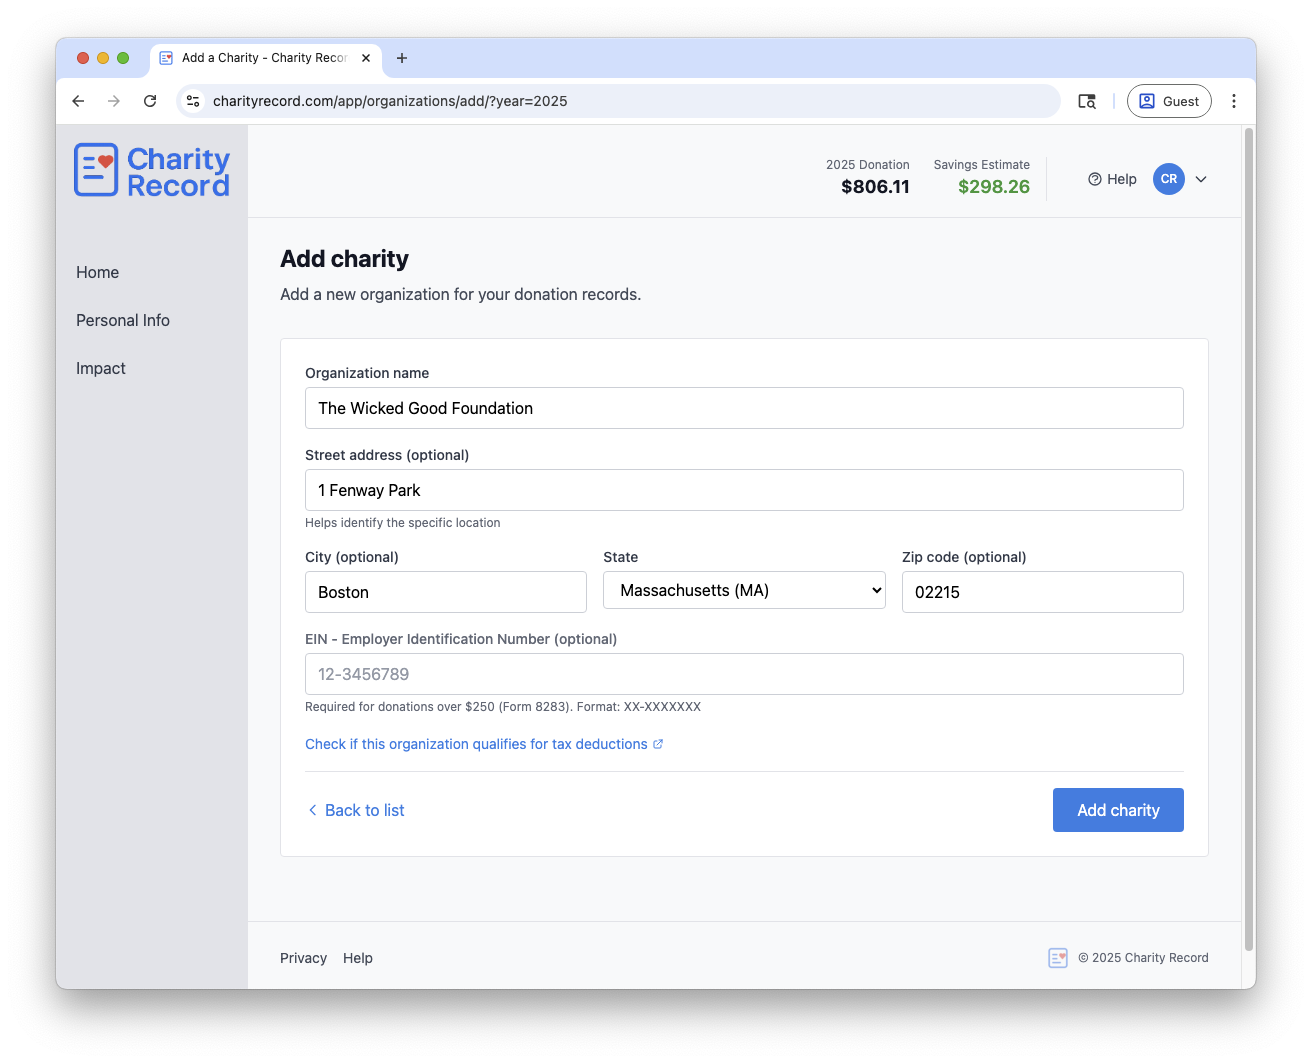Switch to the Personal Info section

[123, 320]
